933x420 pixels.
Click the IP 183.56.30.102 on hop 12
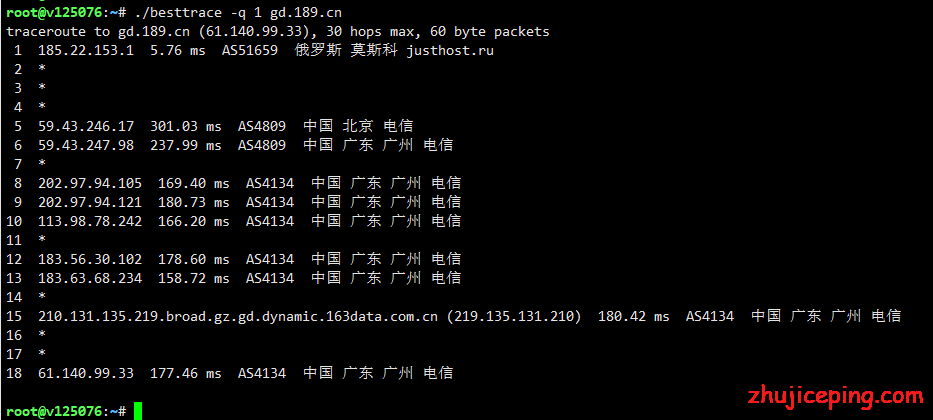pyautogui.click(x=90, y=259)
